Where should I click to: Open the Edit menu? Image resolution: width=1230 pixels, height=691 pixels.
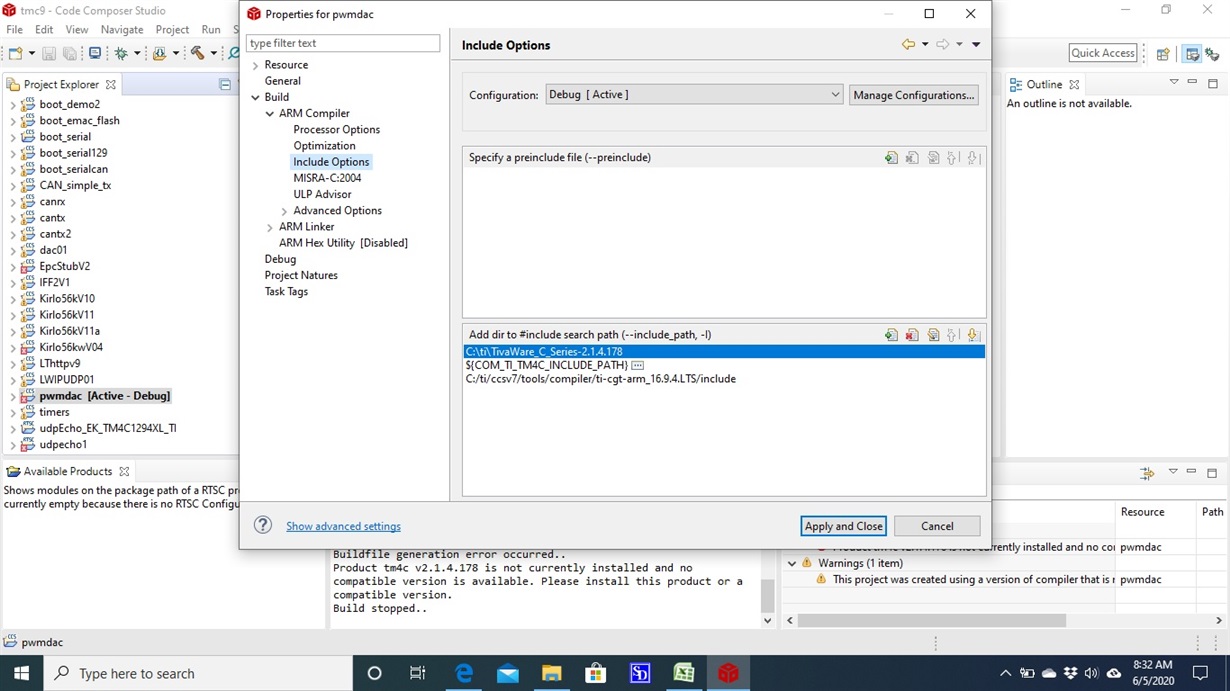point(44,30)
